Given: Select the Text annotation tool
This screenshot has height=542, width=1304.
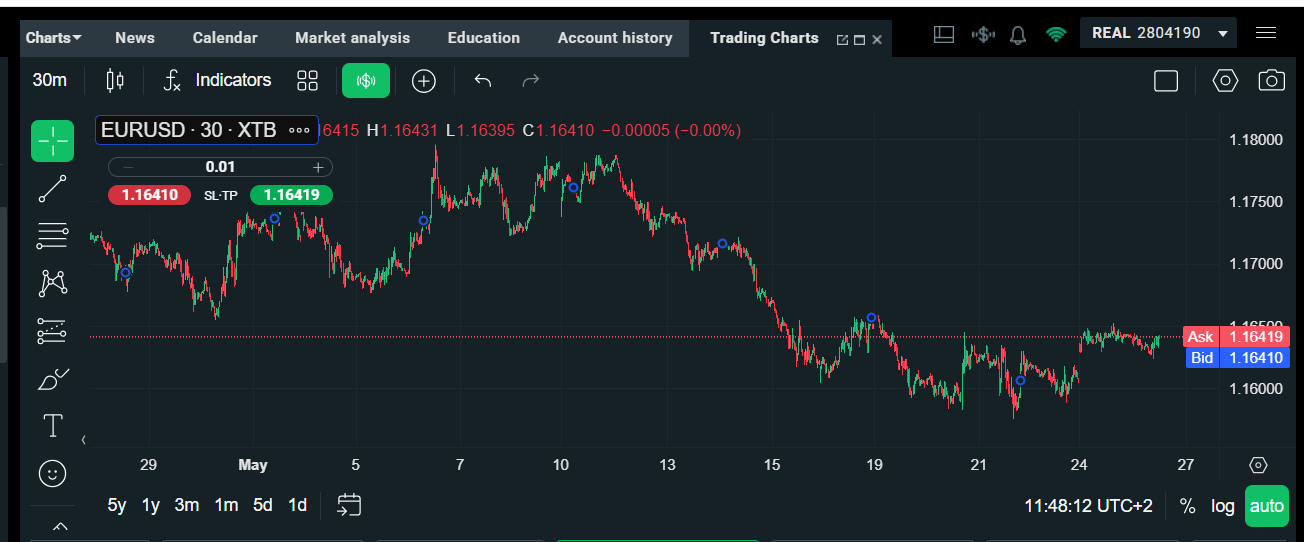Looking at the screenshot, I should (x=52, y=426).
